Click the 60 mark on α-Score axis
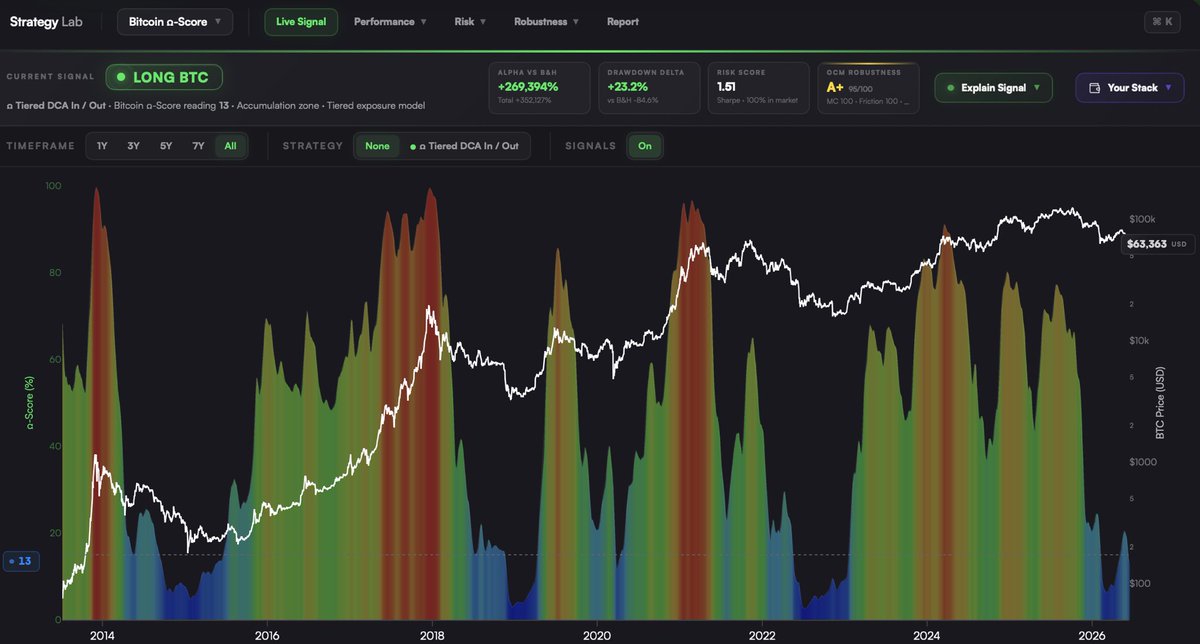The height and width of the screenshot is (644, 1200). click(55, 360)
